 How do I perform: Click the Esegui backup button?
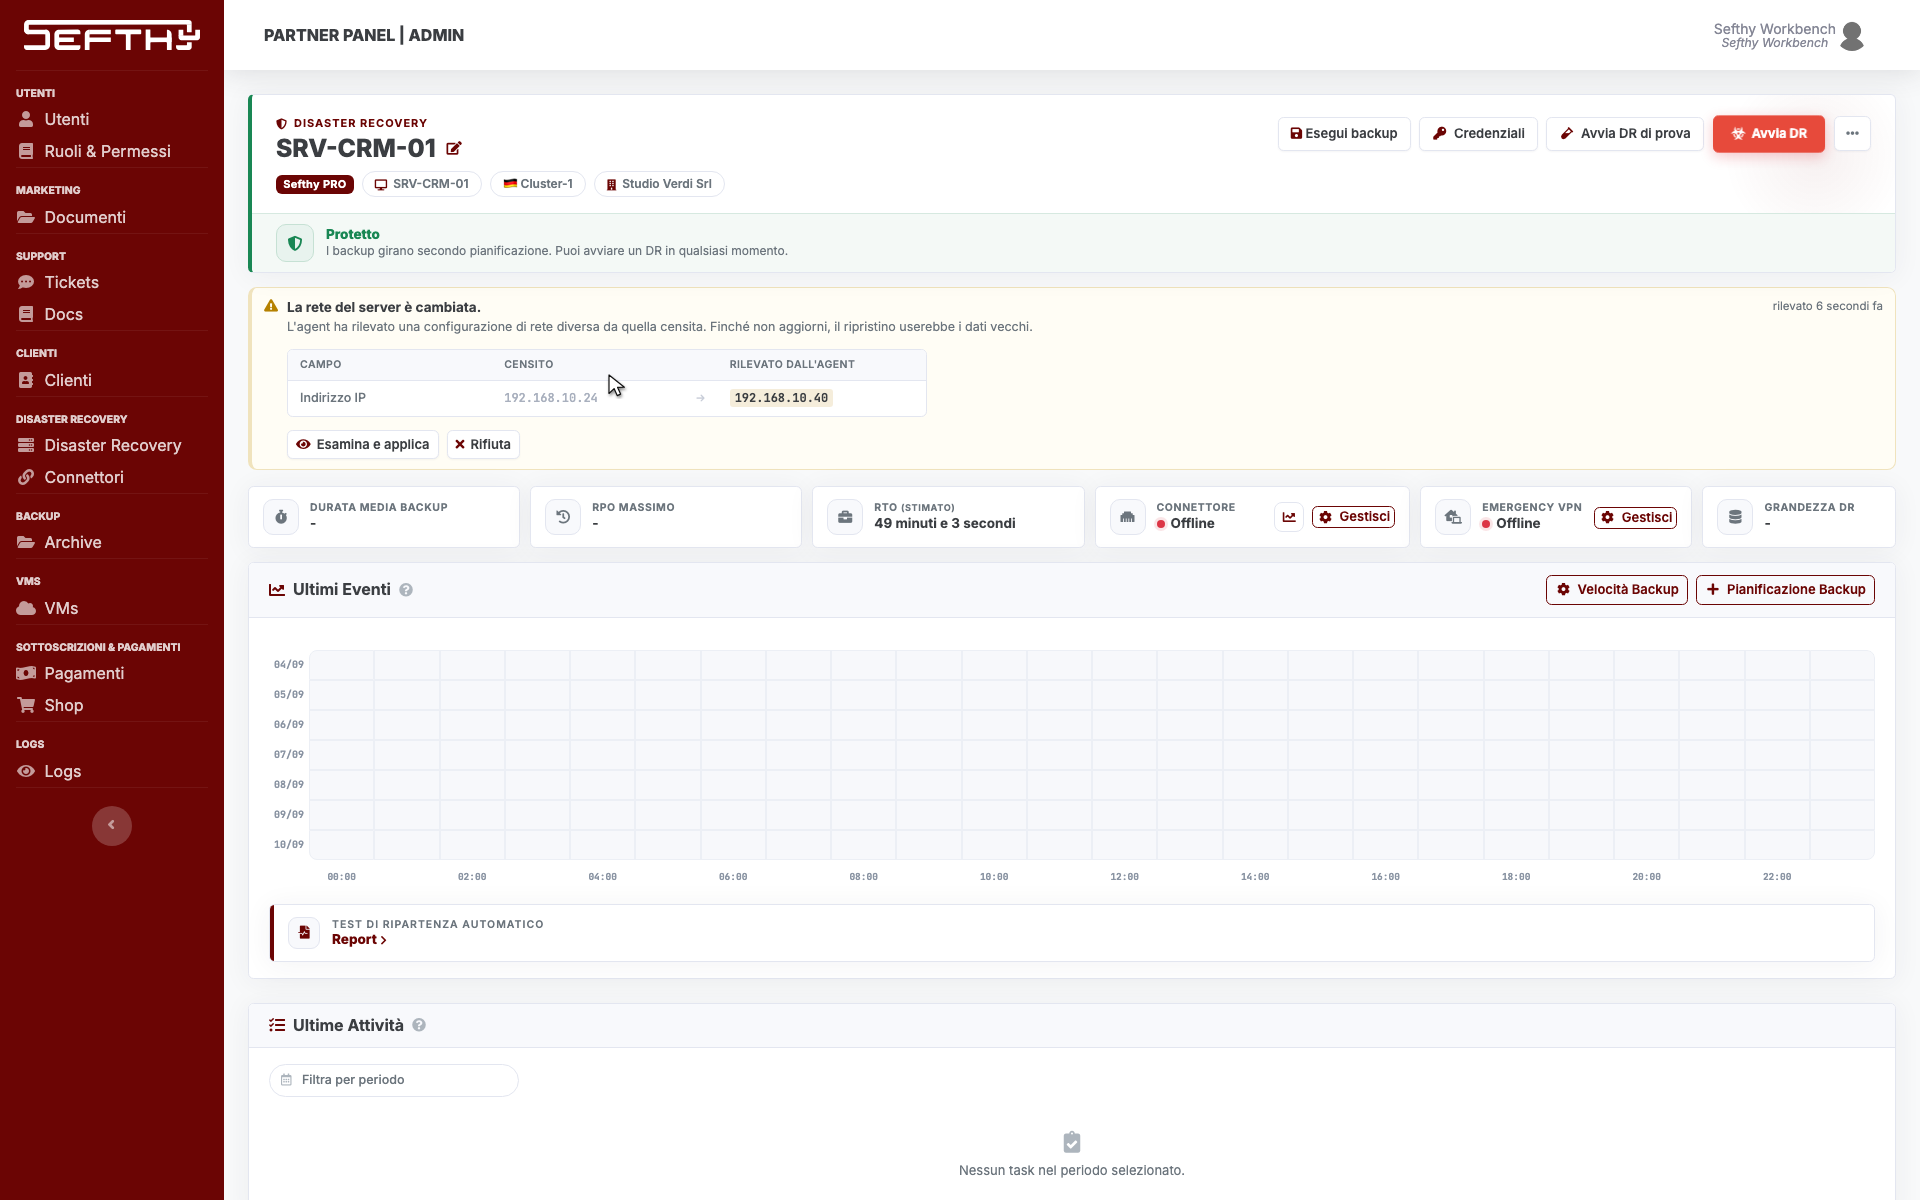[1344, 134]
